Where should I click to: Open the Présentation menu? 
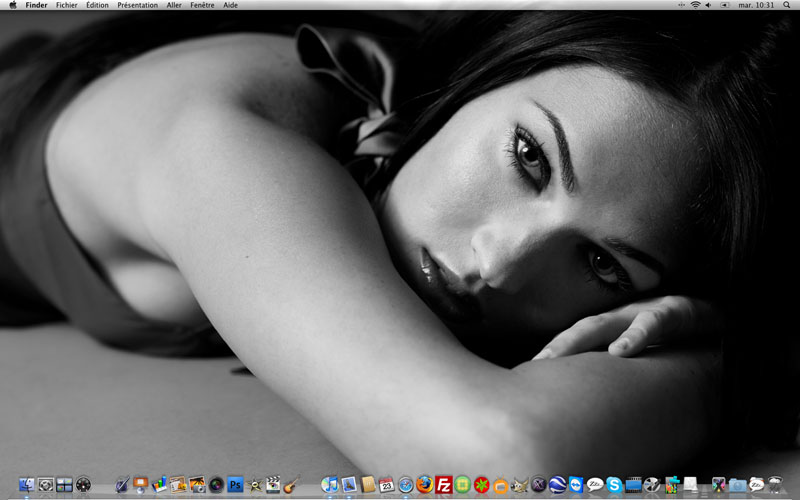pyautogui.click(x=137, y=5)
